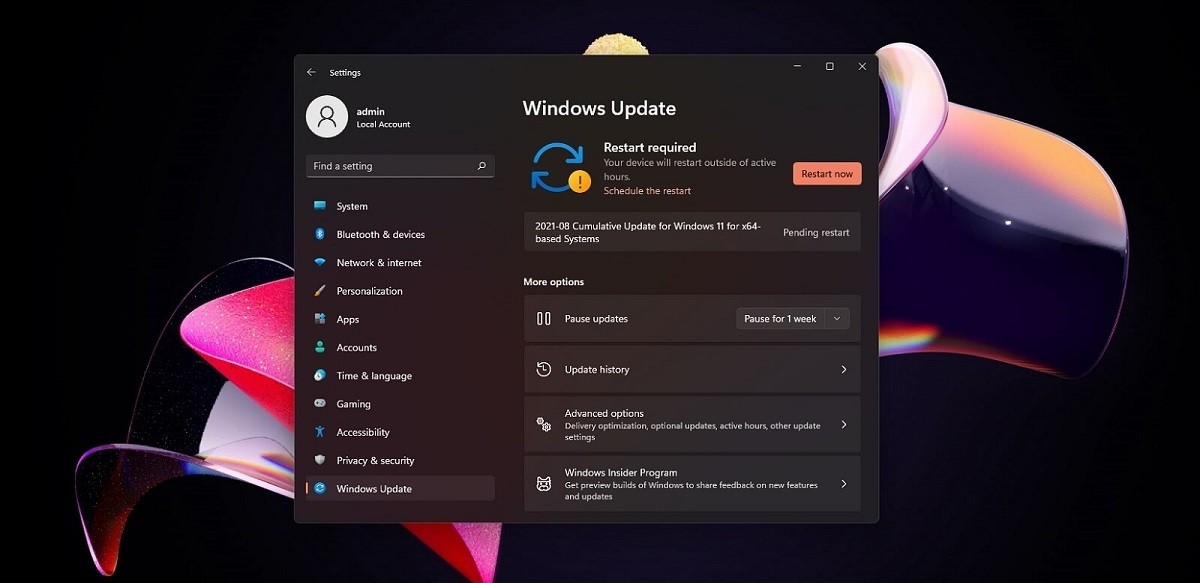1200x583 pixels.
Task: Click the Personalization brush icon
Action: pos(320,291)
